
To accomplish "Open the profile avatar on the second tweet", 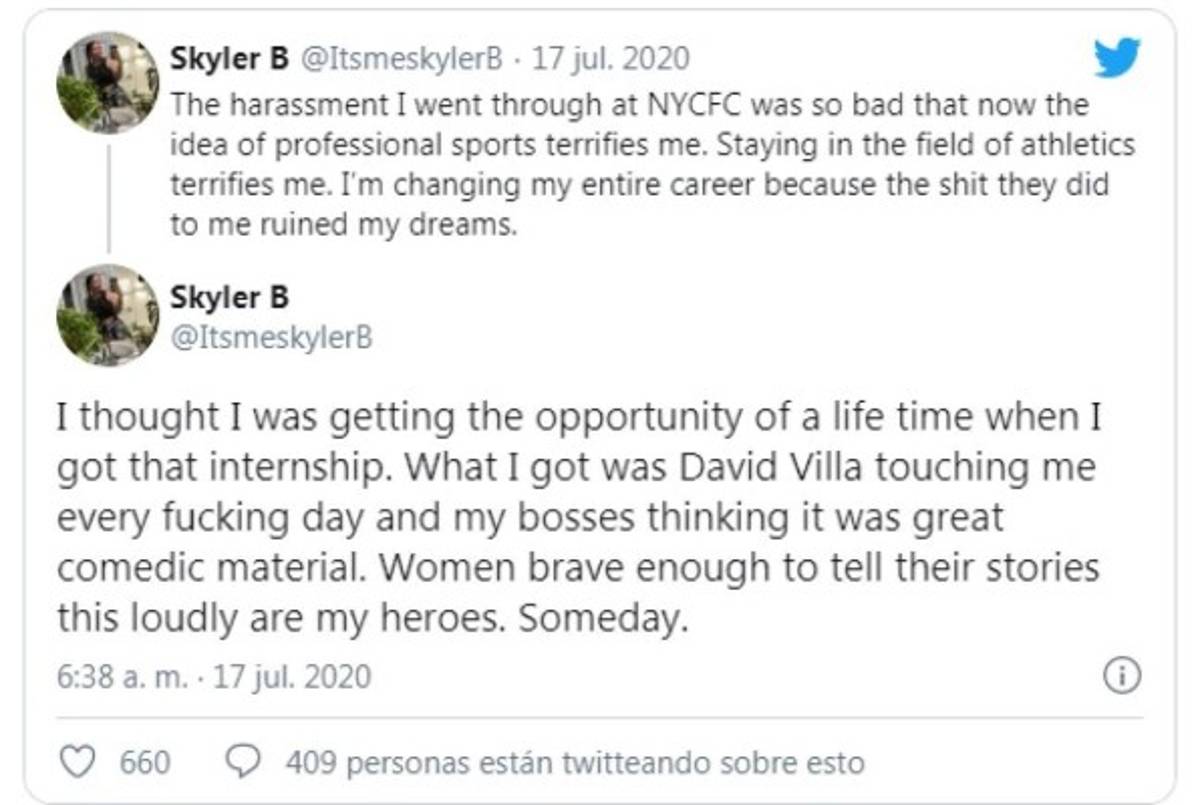I will coord(107,314).
